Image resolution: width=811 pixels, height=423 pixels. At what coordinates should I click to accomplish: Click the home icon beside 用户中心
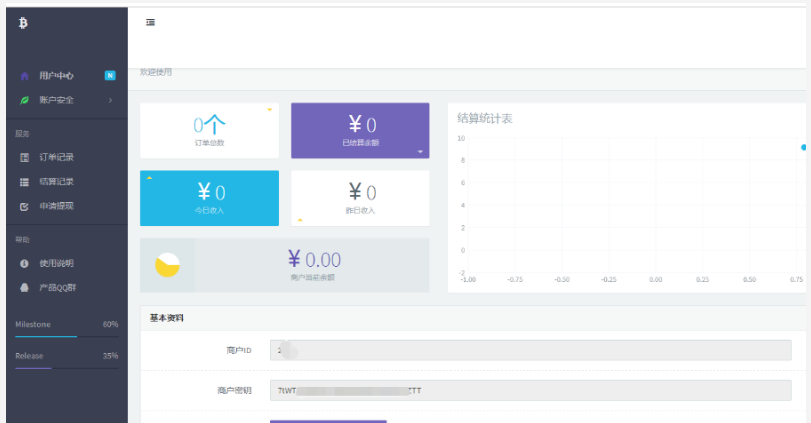tap(24, 76)
